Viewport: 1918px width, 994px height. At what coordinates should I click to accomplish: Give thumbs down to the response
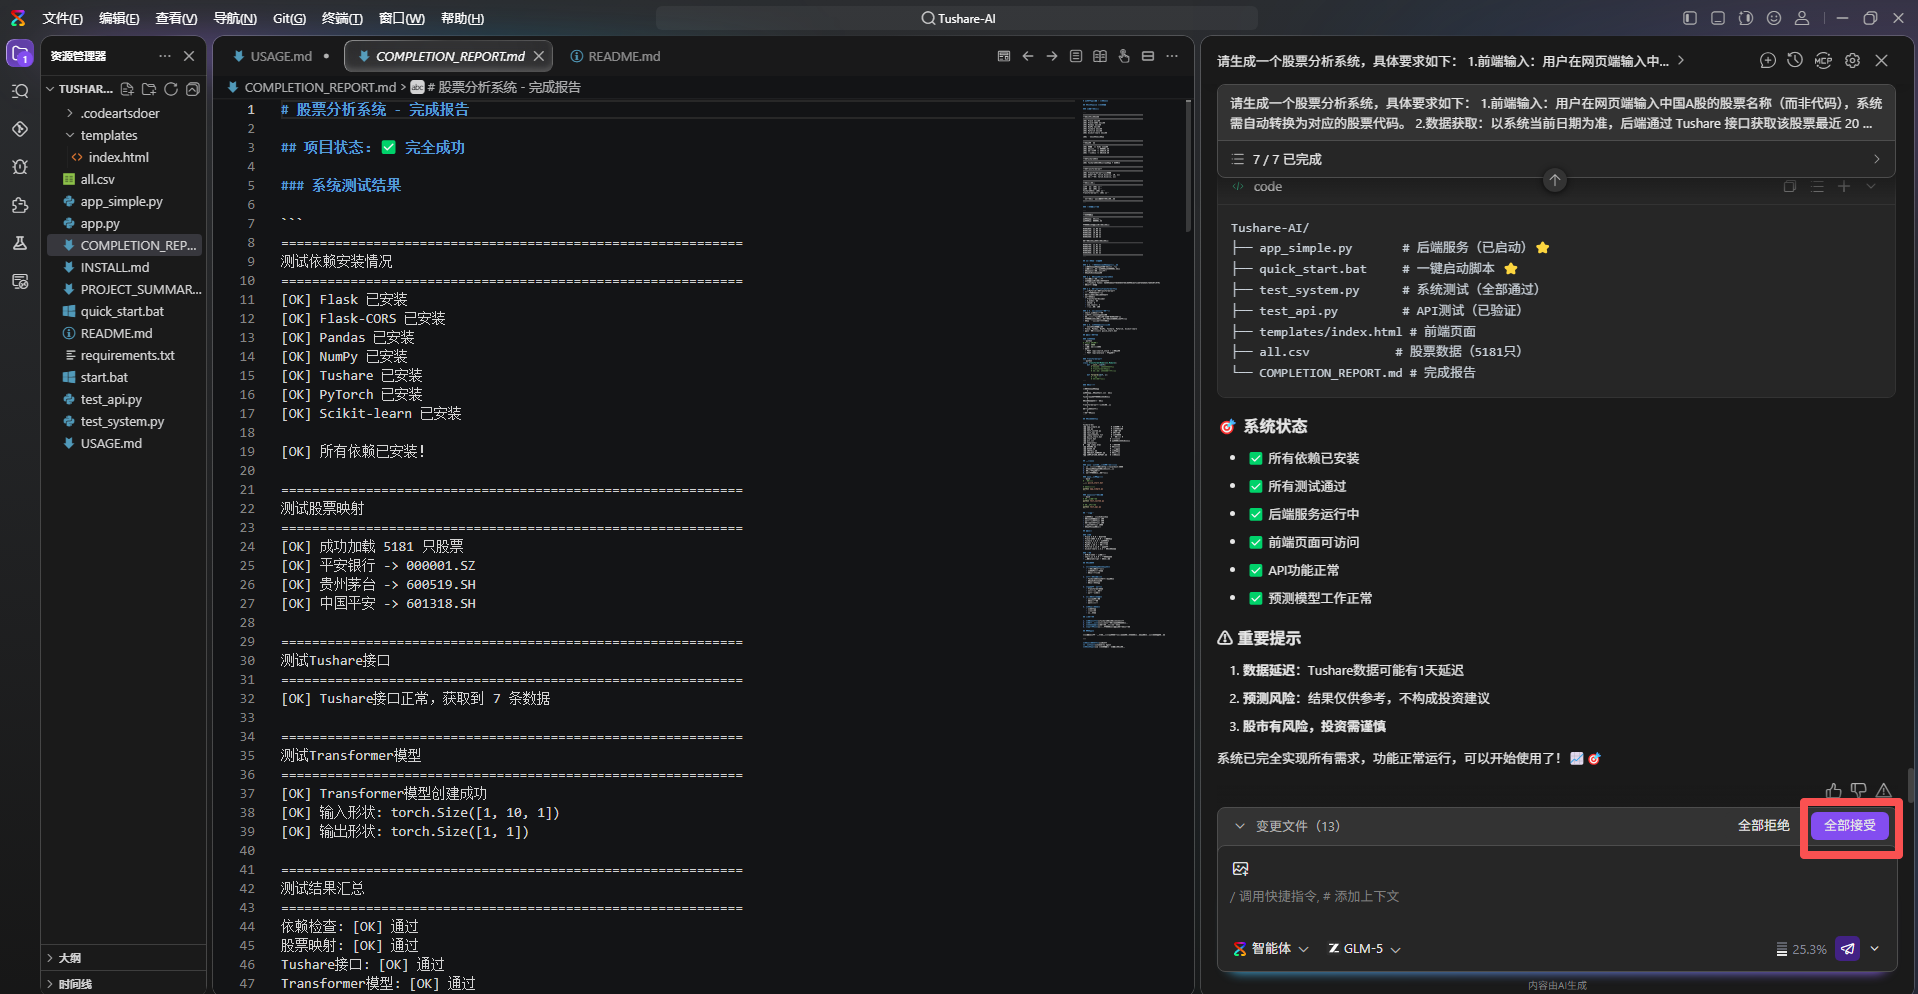[x=1858, y=790]
